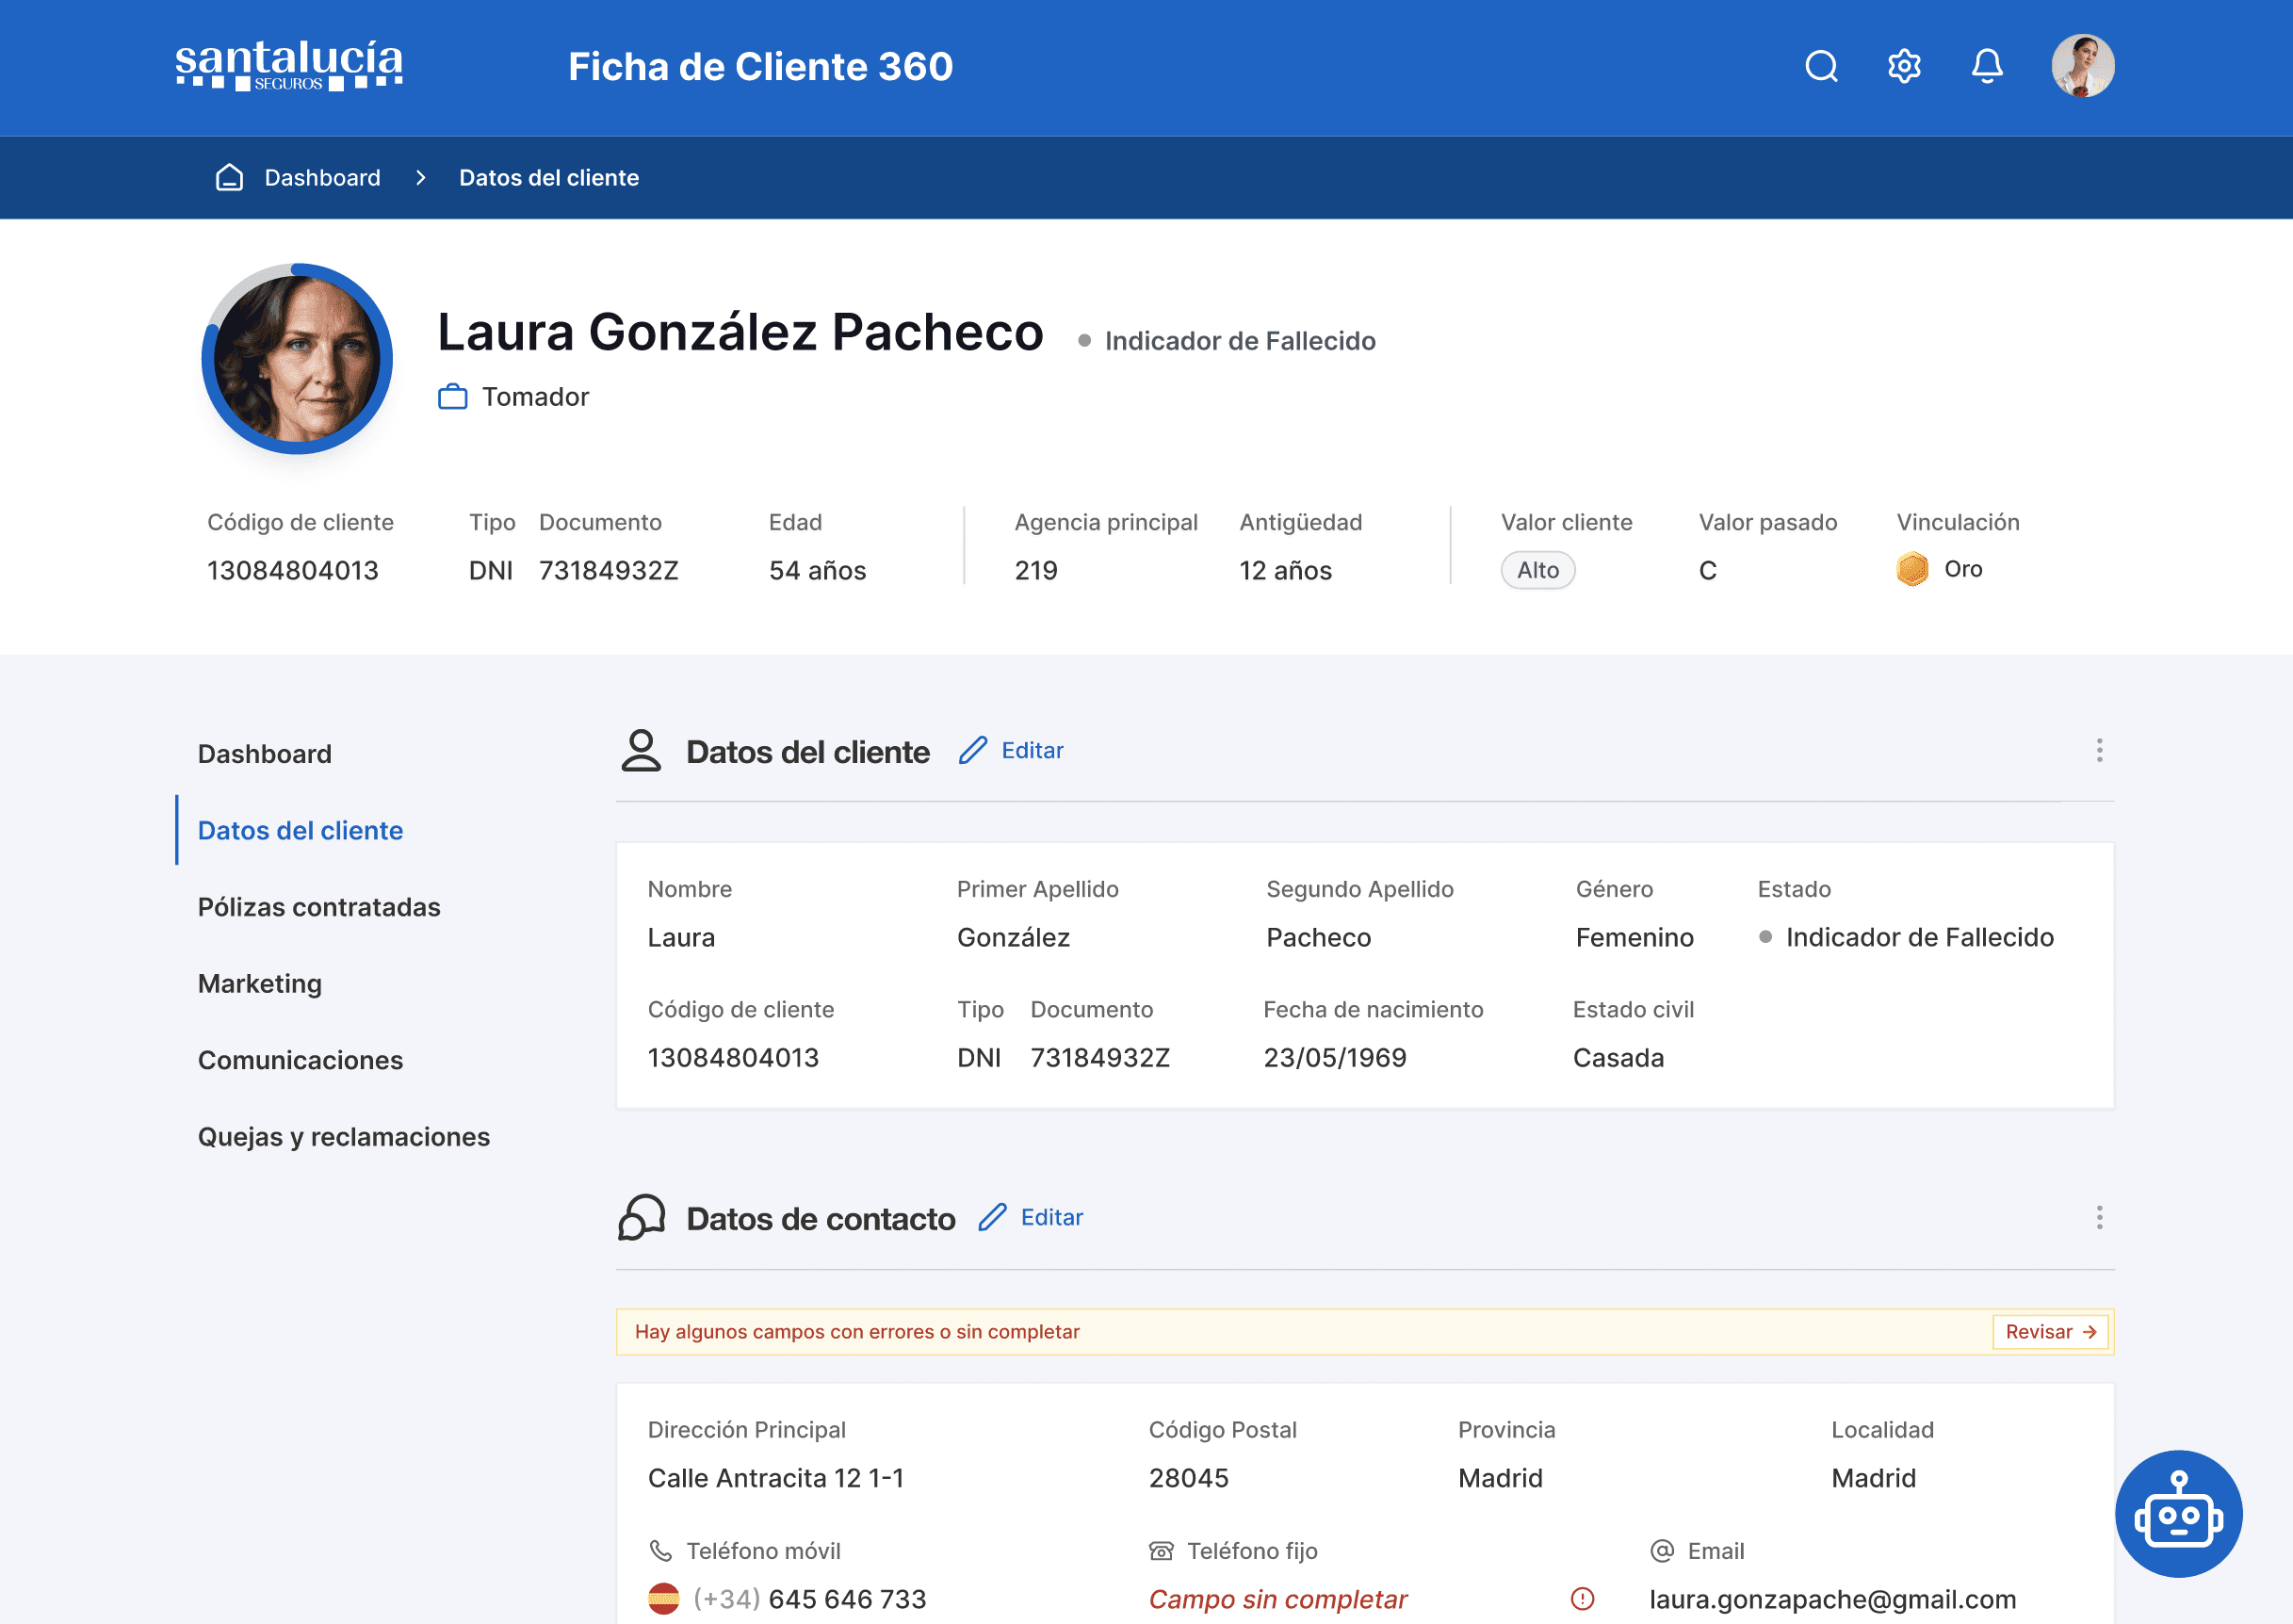Click Dashboard breadcrumb link
Image resolution: width=2293 pixels, height=1624 pixels.
(x=322, y=177)
